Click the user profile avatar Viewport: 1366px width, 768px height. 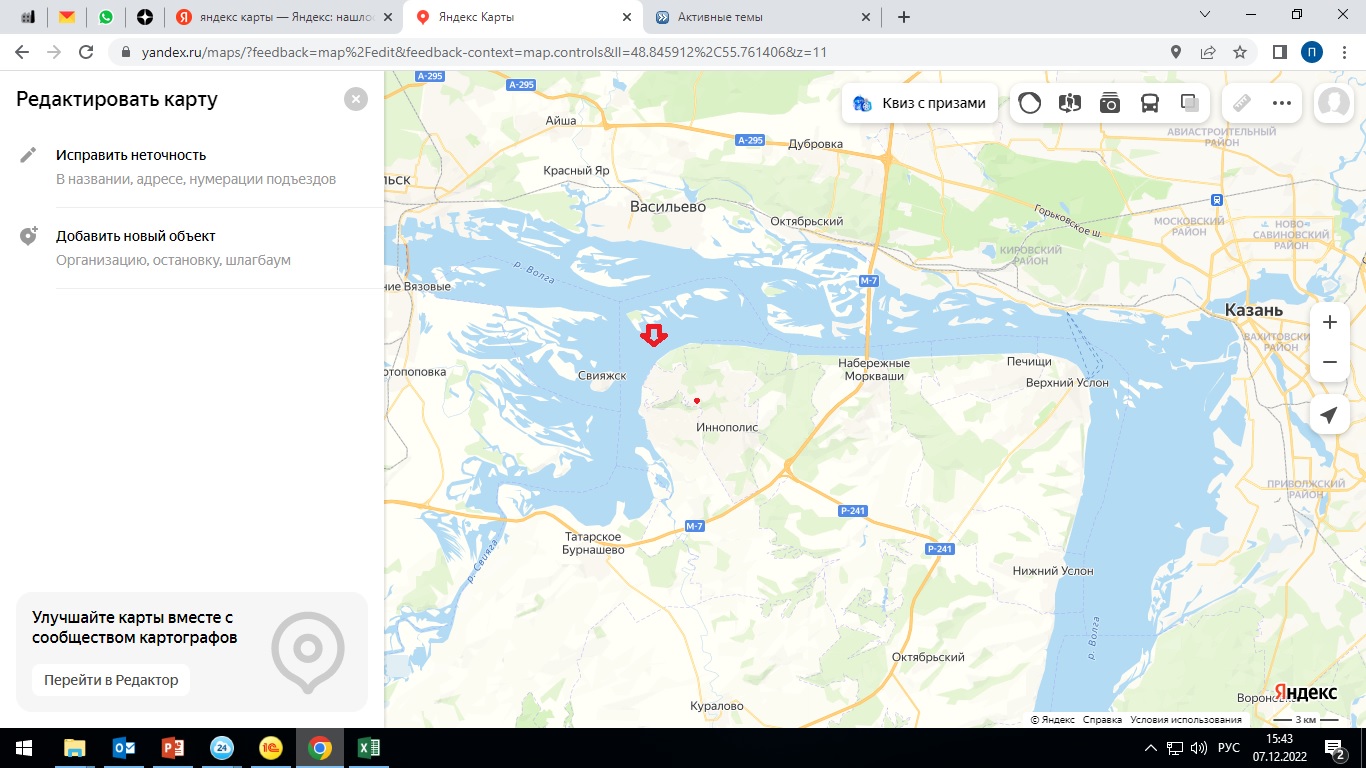tap(1333, 103)
